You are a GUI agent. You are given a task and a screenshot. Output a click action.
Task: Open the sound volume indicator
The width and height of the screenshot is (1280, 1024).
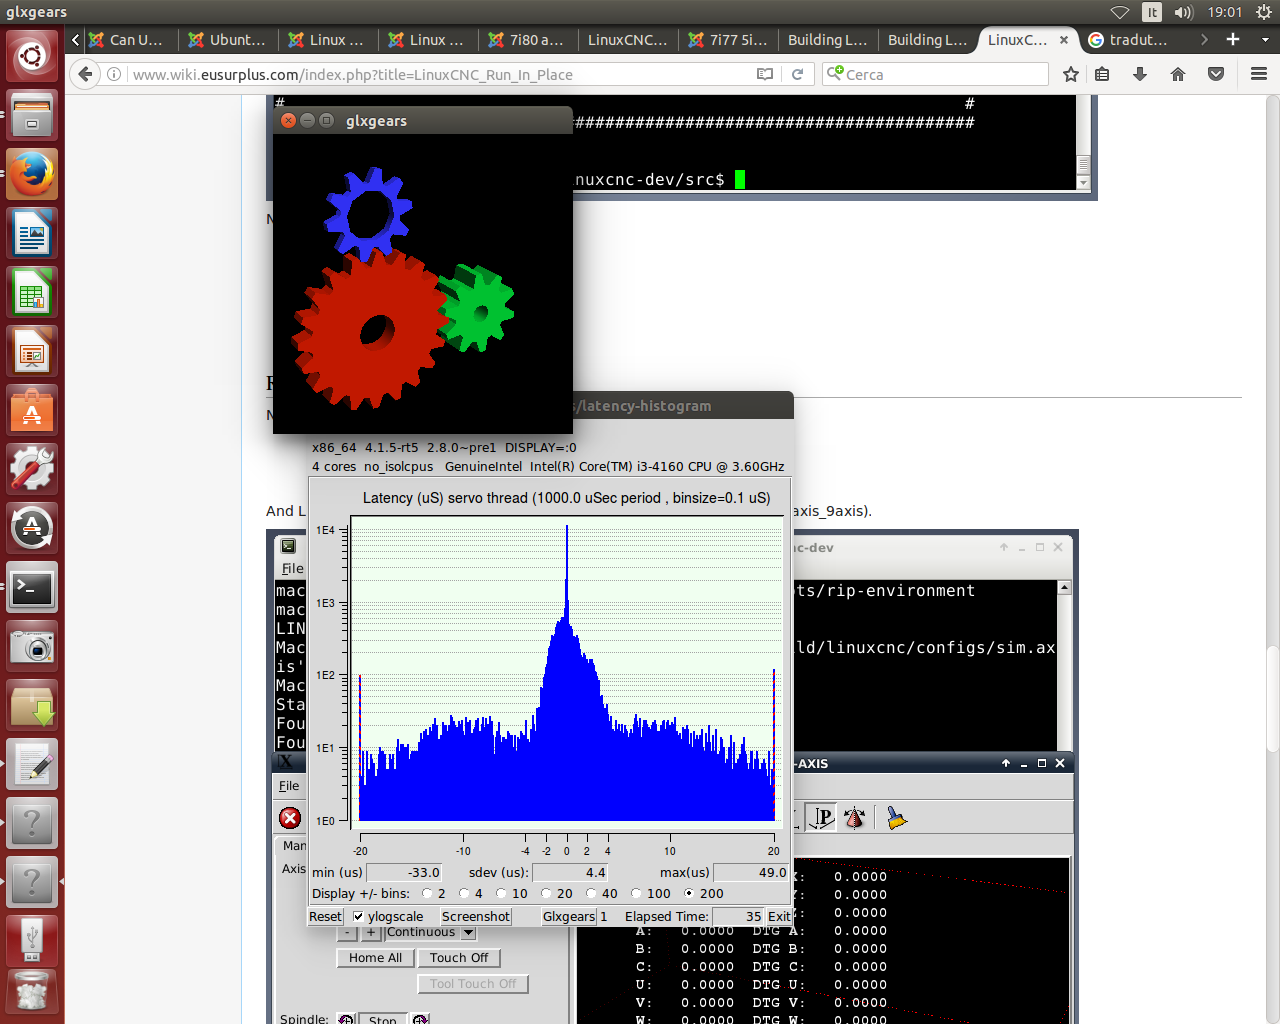[1184, 12]
